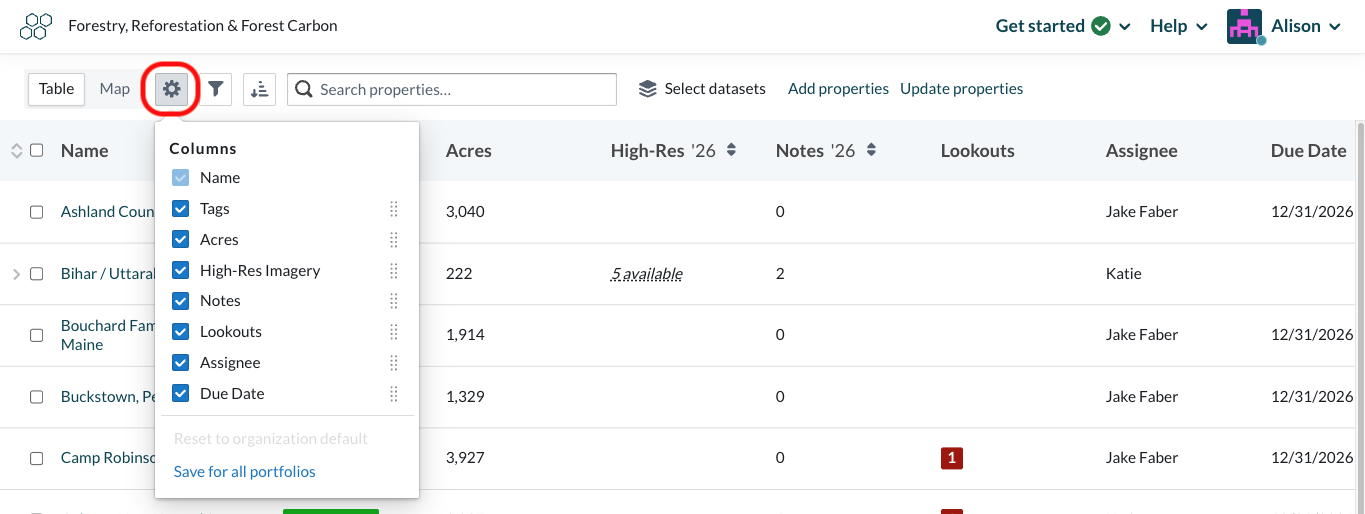
Task: Uncheck the Tags column checkbox
Action: pos(181,209)
